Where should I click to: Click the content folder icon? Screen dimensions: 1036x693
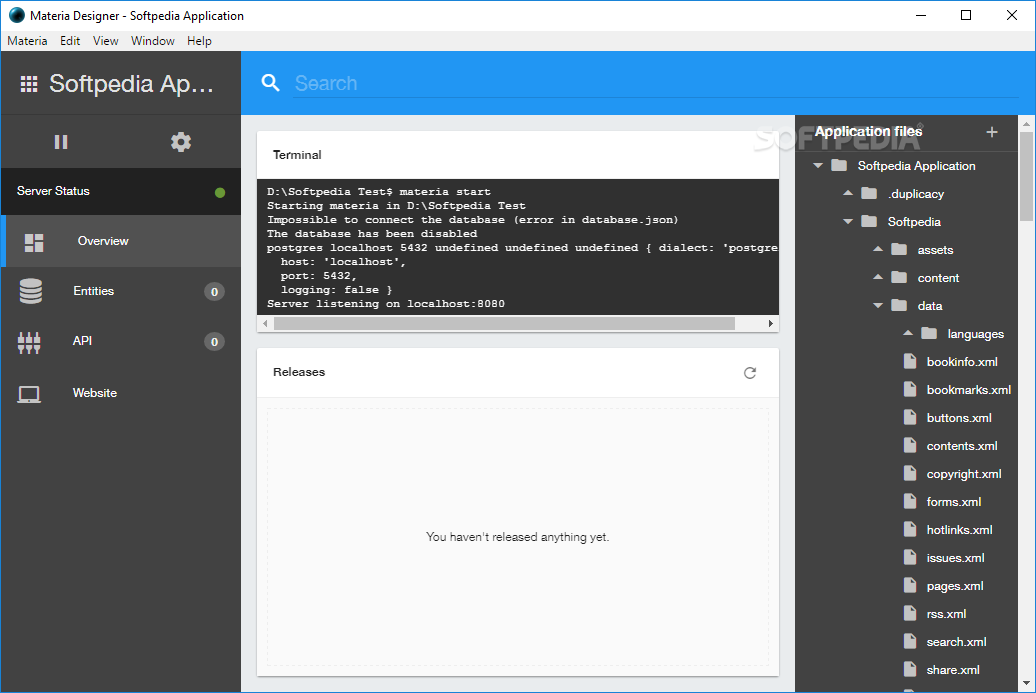[899, 277]
